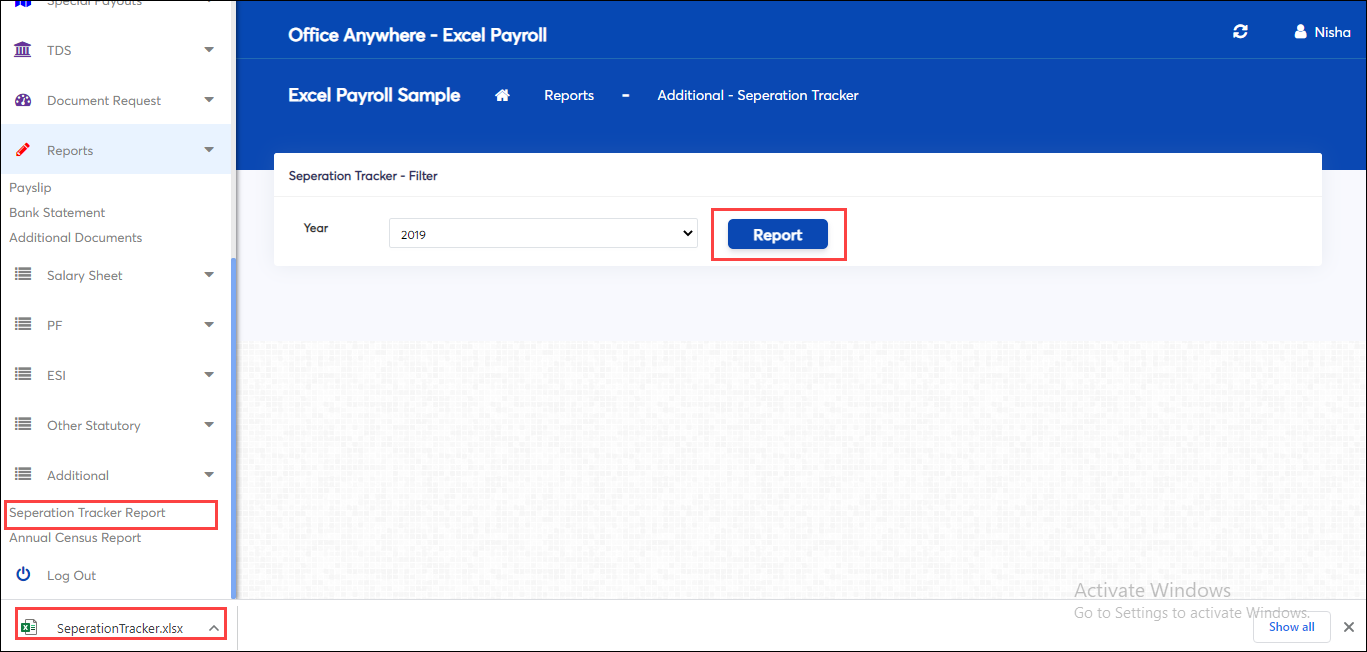This screenshot has width=1367, height=652.
Task: Click the list icon beside ESI
Action: [x=23, y=375]
